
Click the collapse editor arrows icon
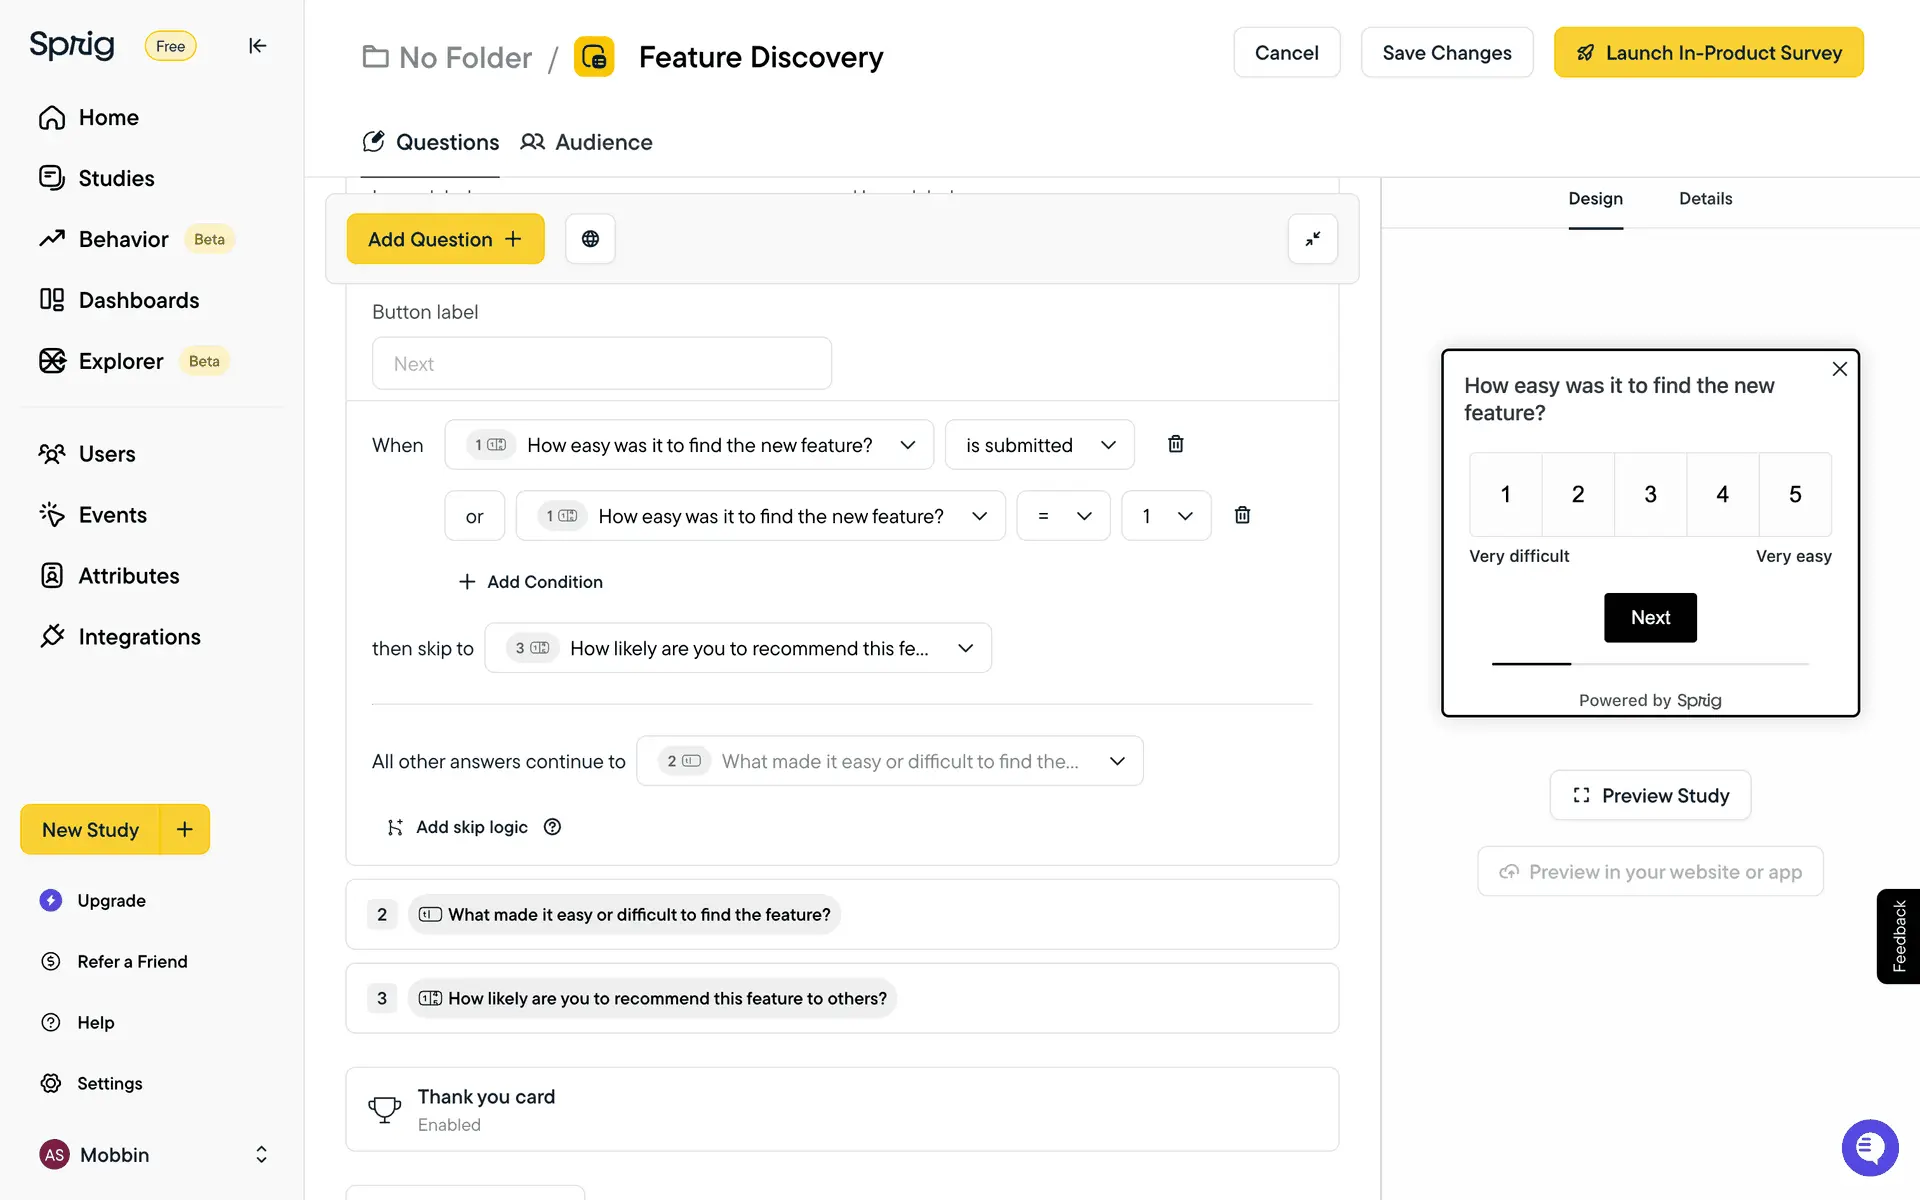pyautogui.click(x=1312, y=239)
